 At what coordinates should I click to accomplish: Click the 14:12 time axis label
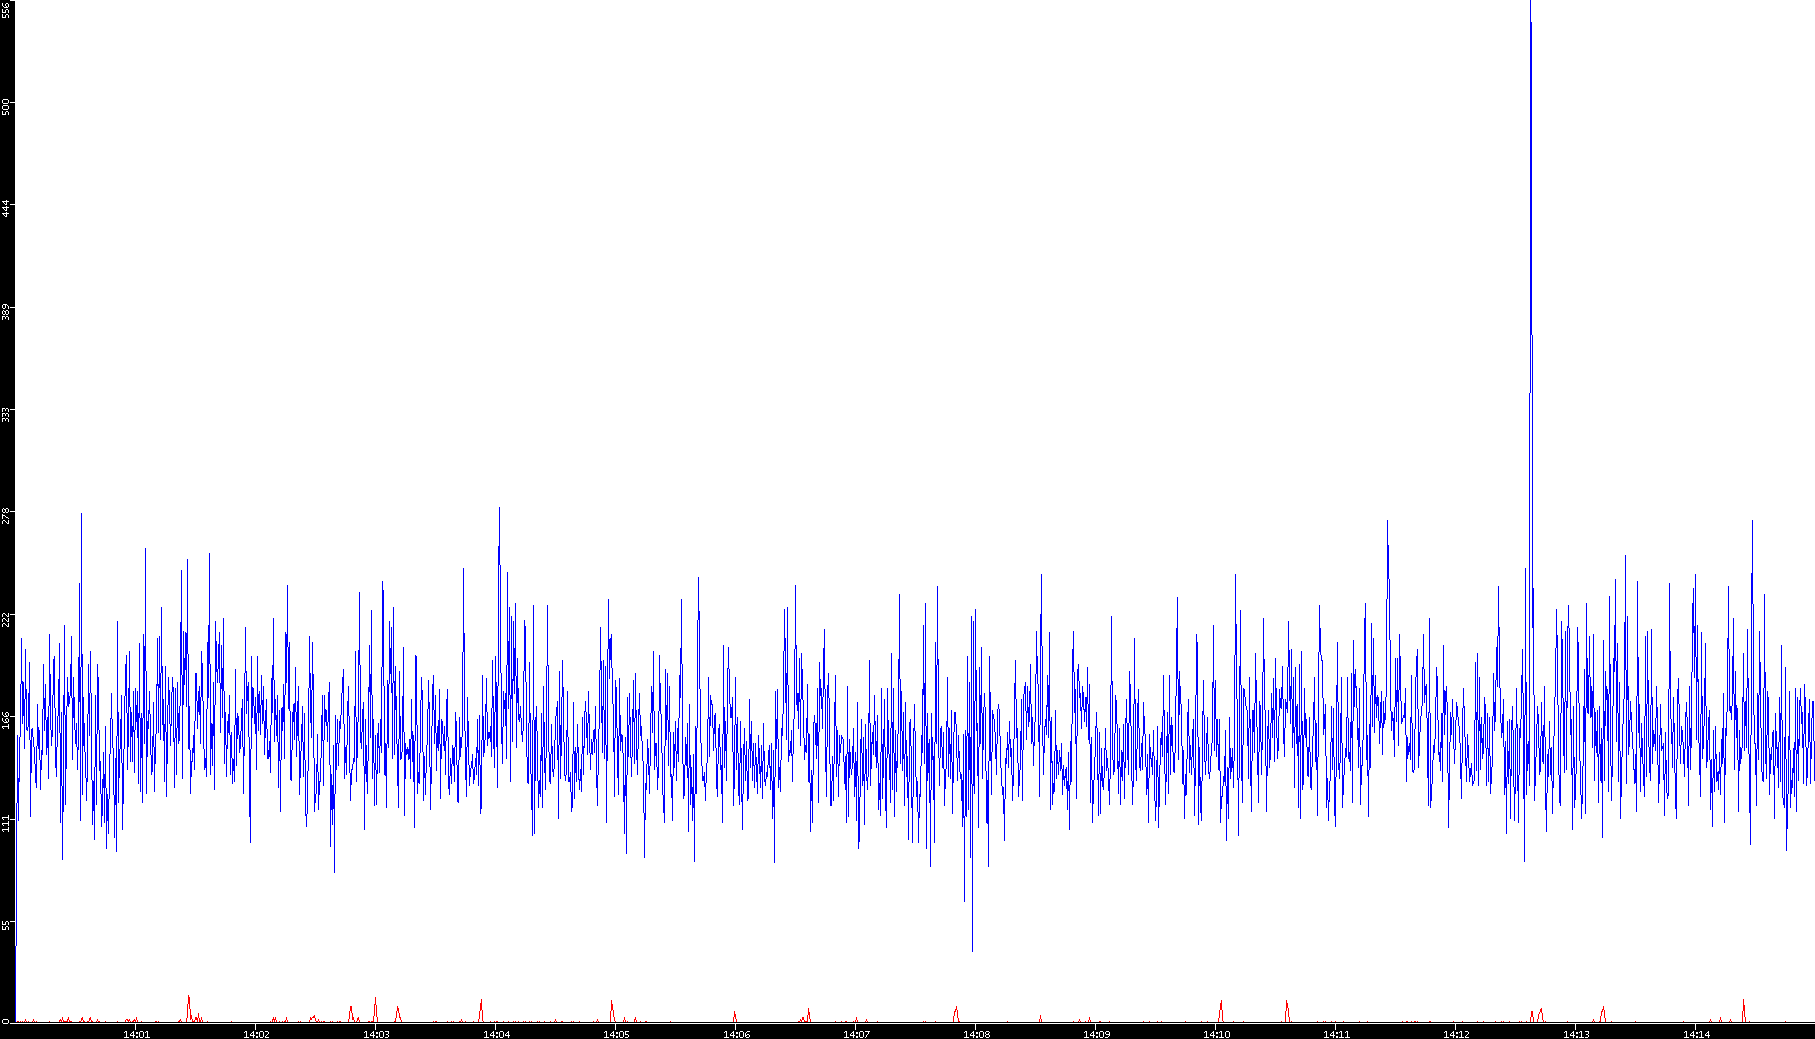pyautogui.click(x=1456, y=1034)
